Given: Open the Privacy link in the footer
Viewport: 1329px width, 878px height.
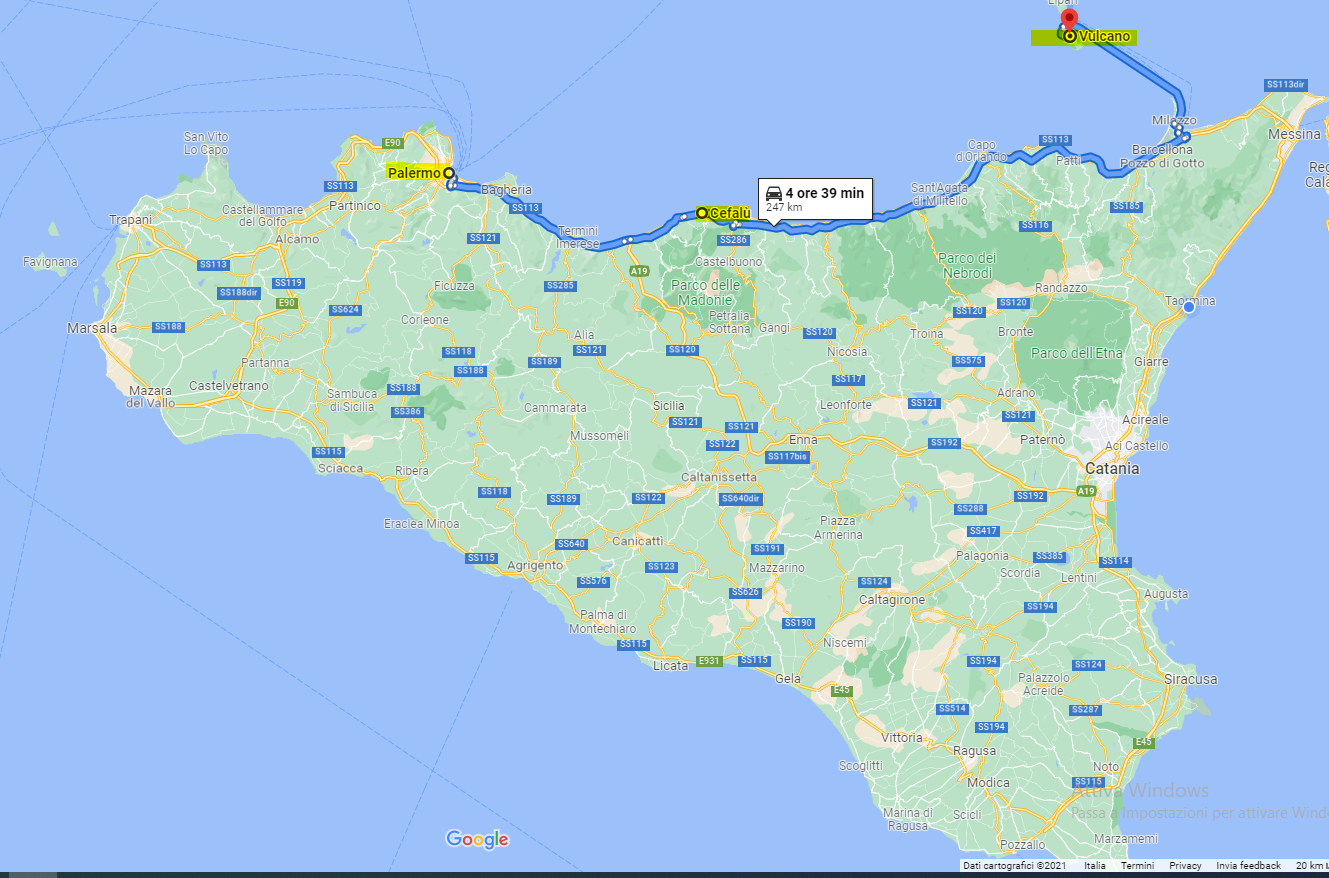Looking at the screenshot, I should 1185,866.
